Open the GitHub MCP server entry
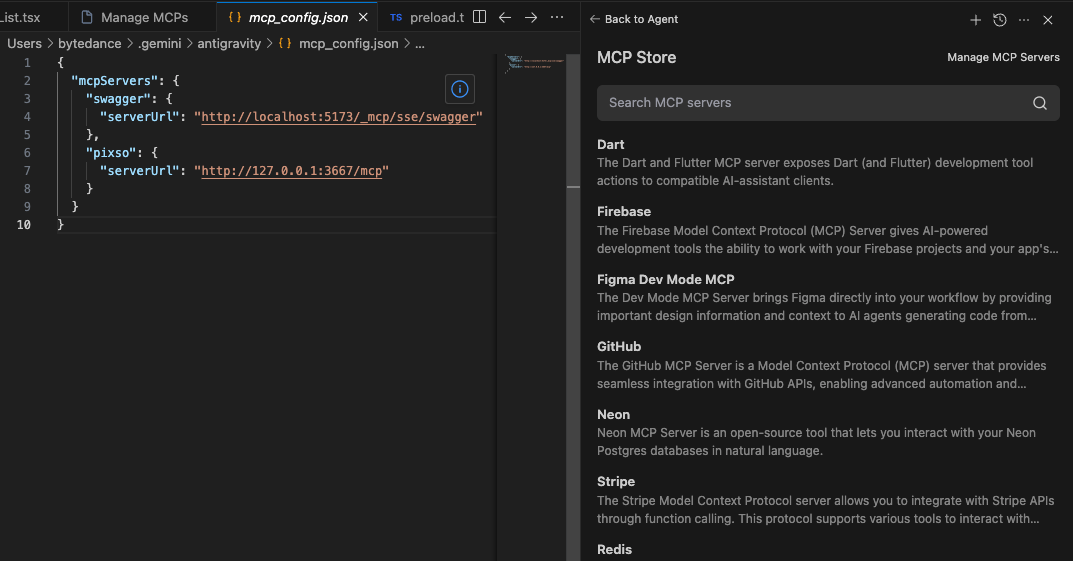 (x=619, y=347)
